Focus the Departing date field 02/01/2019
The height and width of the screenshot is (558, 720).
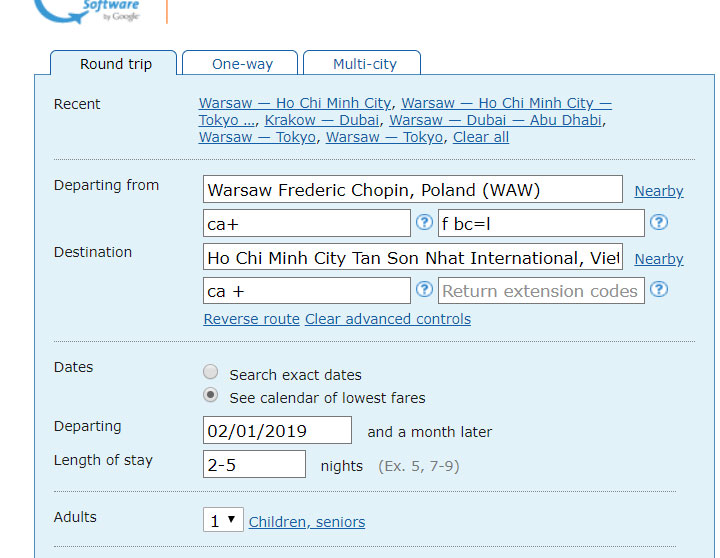pos(277,430)
